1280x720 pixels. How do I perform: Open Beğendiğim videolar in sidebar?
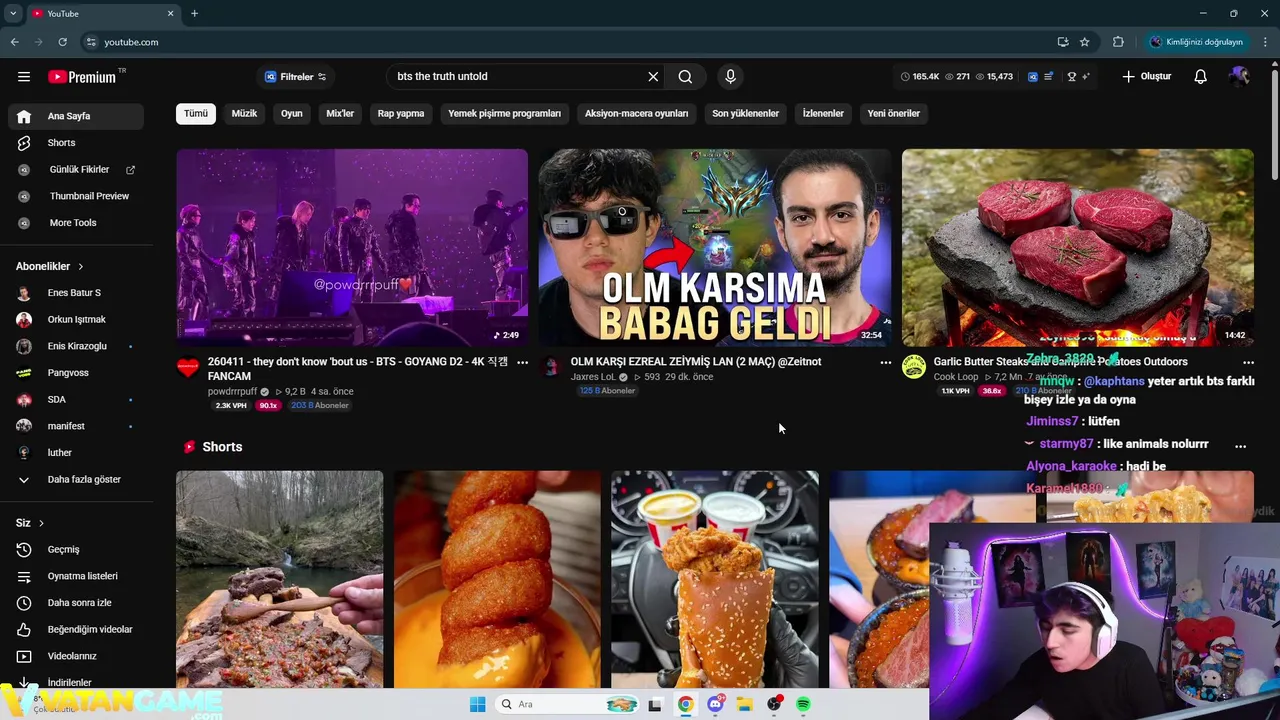pos(76,629)
